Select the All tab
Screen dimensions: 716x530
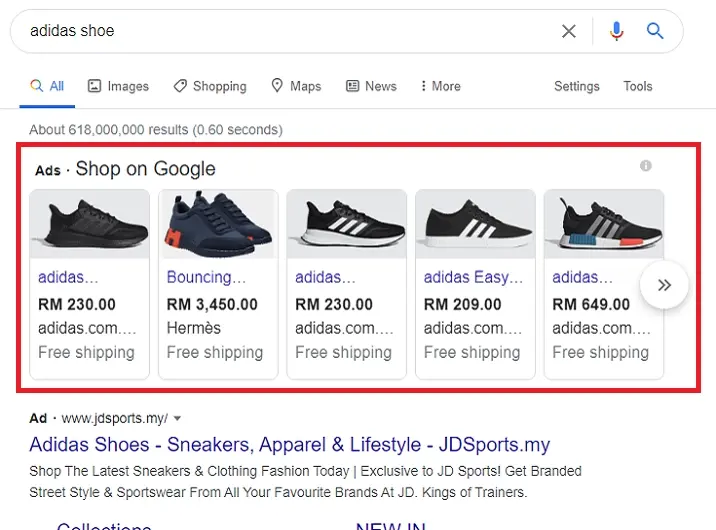47,86
